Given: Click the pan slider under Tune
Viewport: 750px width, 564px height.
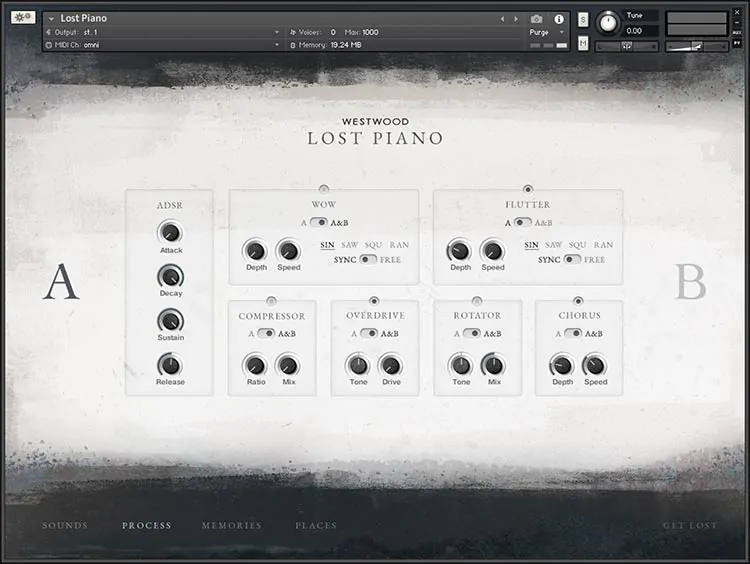Looking at the screenshot, I should 627,46.
